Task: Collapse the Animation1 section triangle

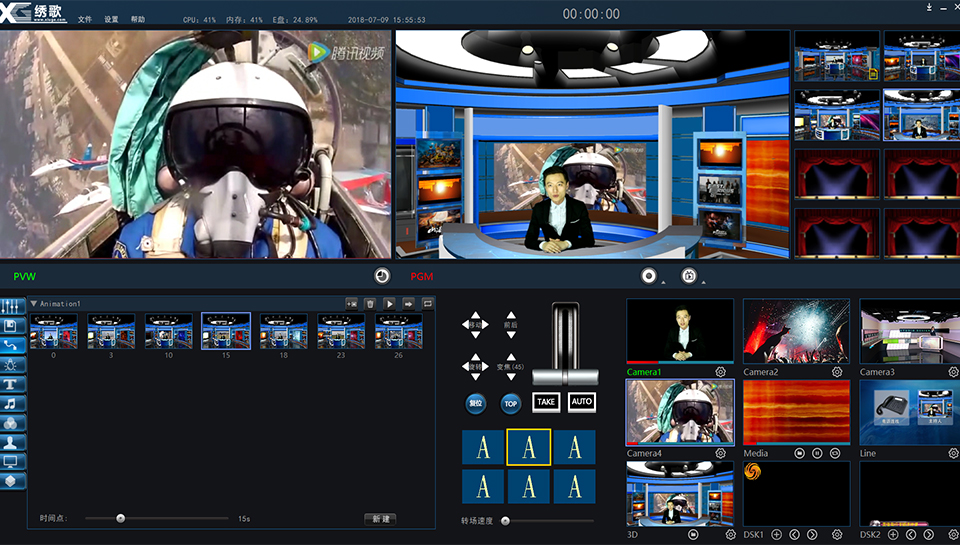Action: pos(33,304)
